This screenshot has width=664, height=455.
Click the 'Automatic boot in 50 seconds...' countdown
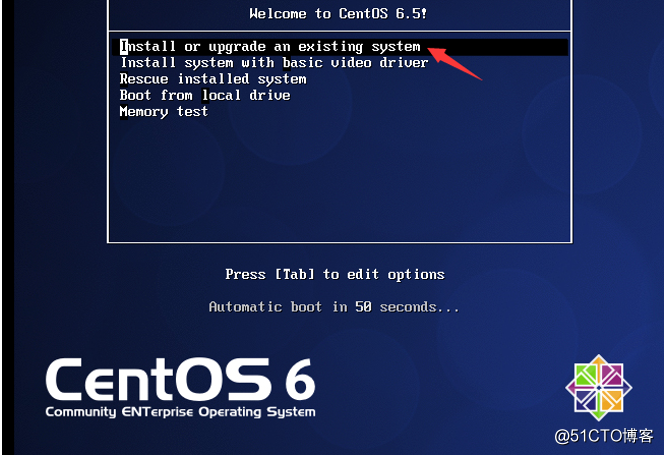click(334, 307)
